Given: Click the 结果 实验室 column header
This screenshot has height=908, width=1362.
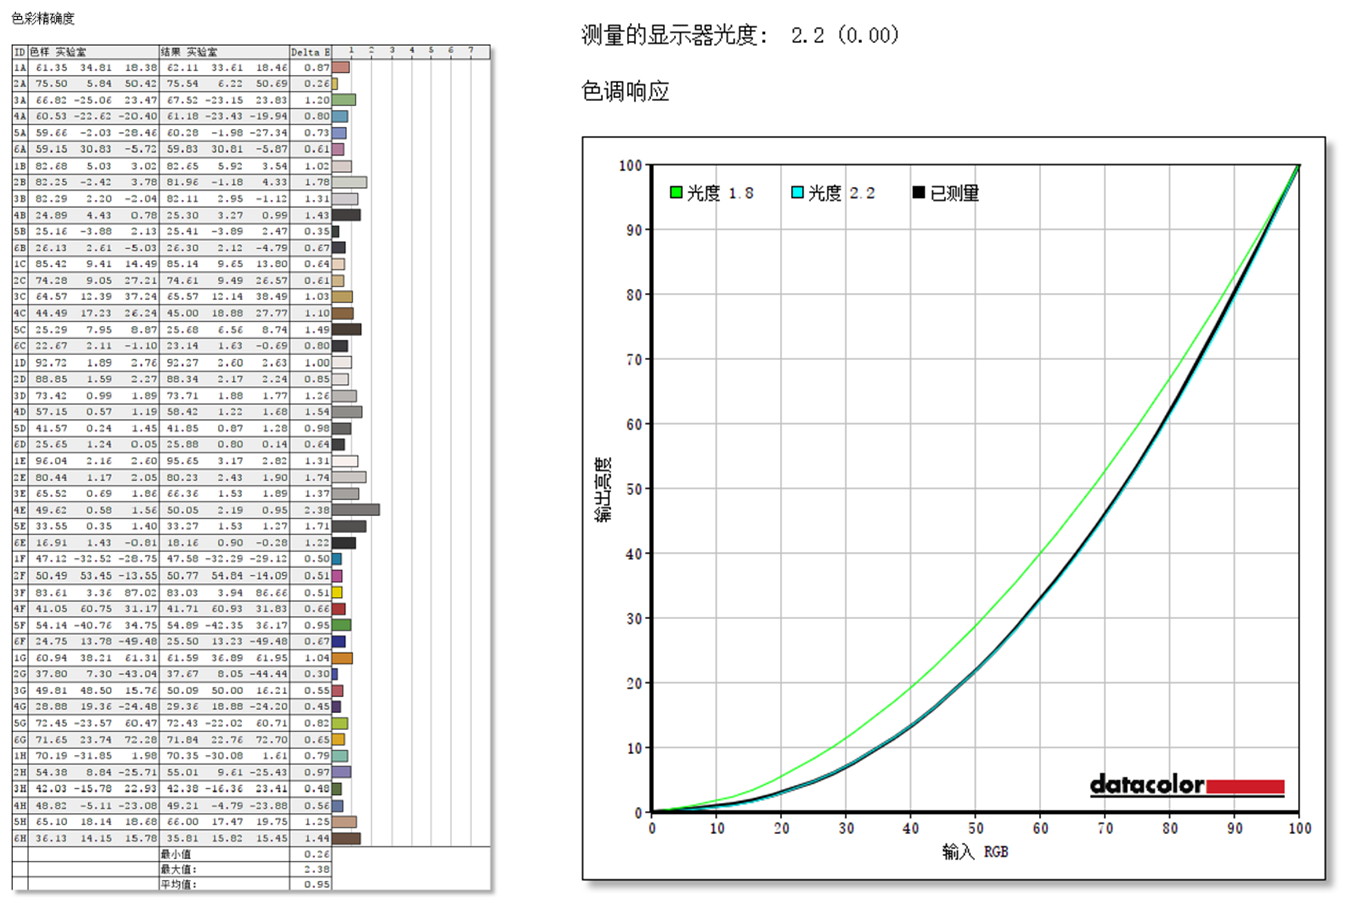Looking at the screenshot, I should click(x=189, y=51).
